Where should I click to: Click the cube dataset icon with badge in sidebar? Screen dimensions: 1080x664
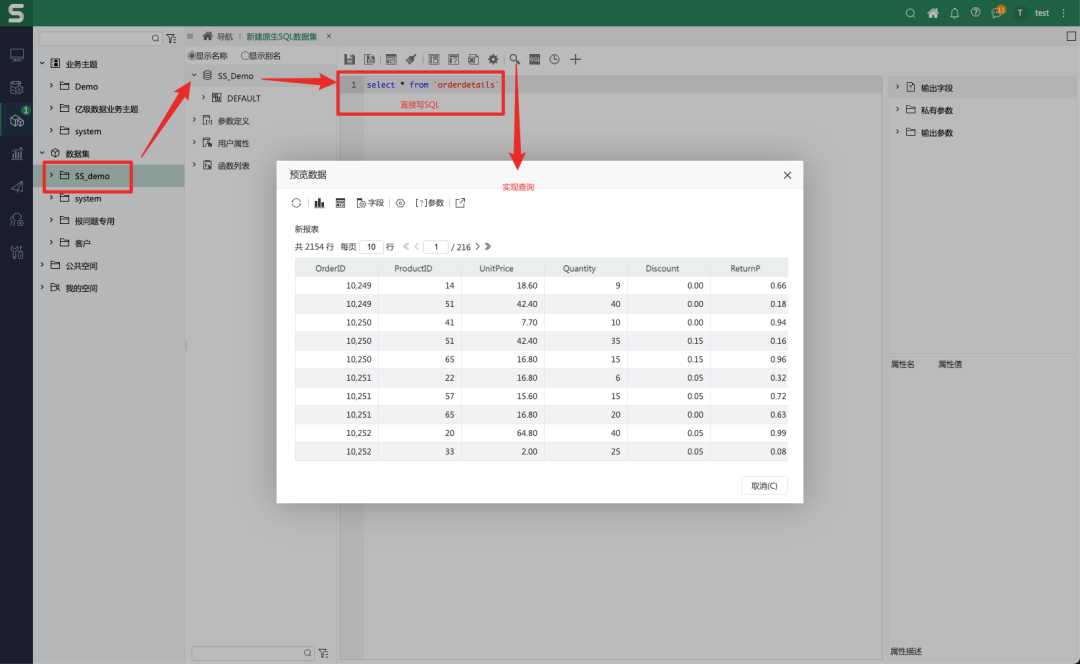(x=17, y=120)
